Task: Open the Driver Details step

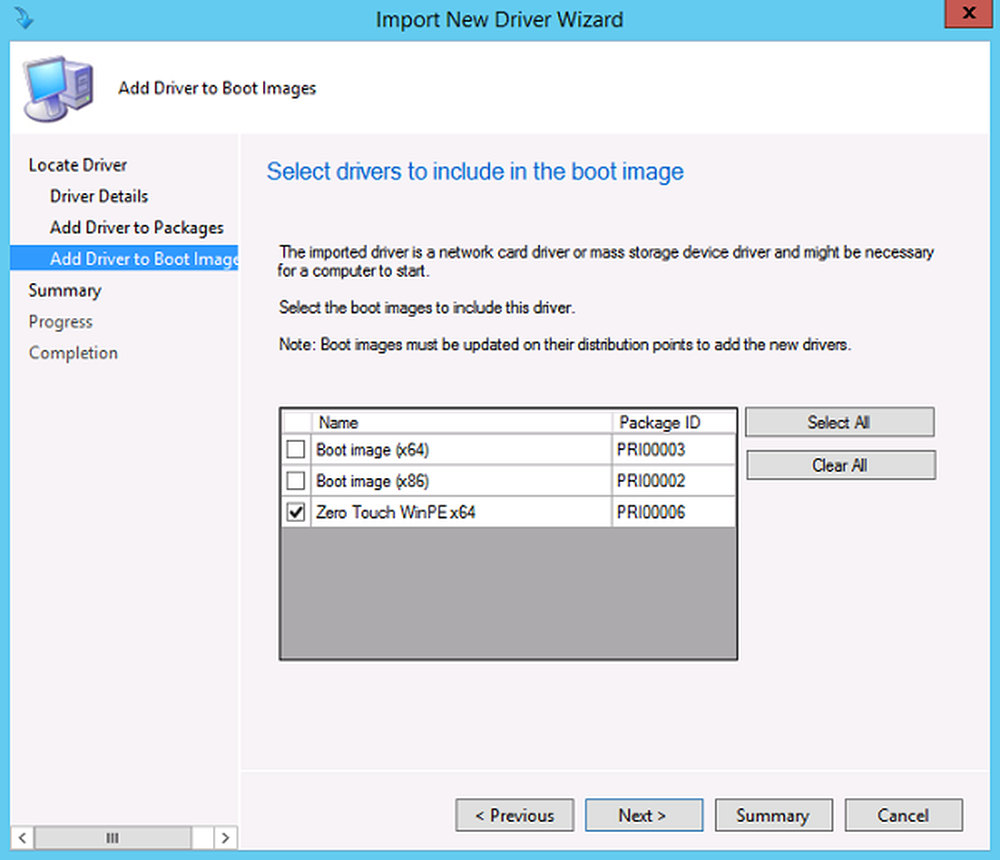Action: coord(99,196)
